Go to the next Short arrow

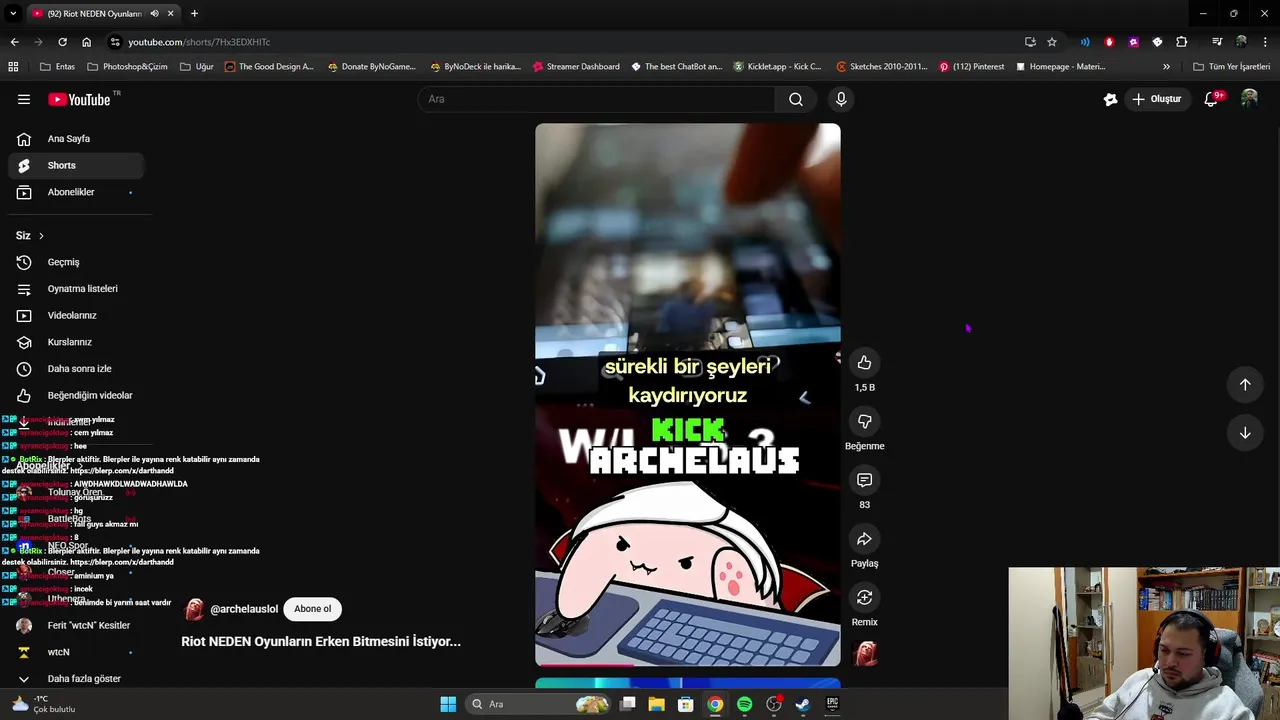pyautogui.click(x=1245, y=433)
